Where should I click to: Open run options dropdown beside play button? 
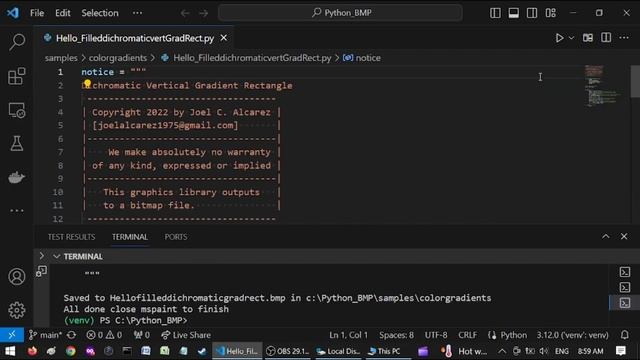(x=571, y=38)
